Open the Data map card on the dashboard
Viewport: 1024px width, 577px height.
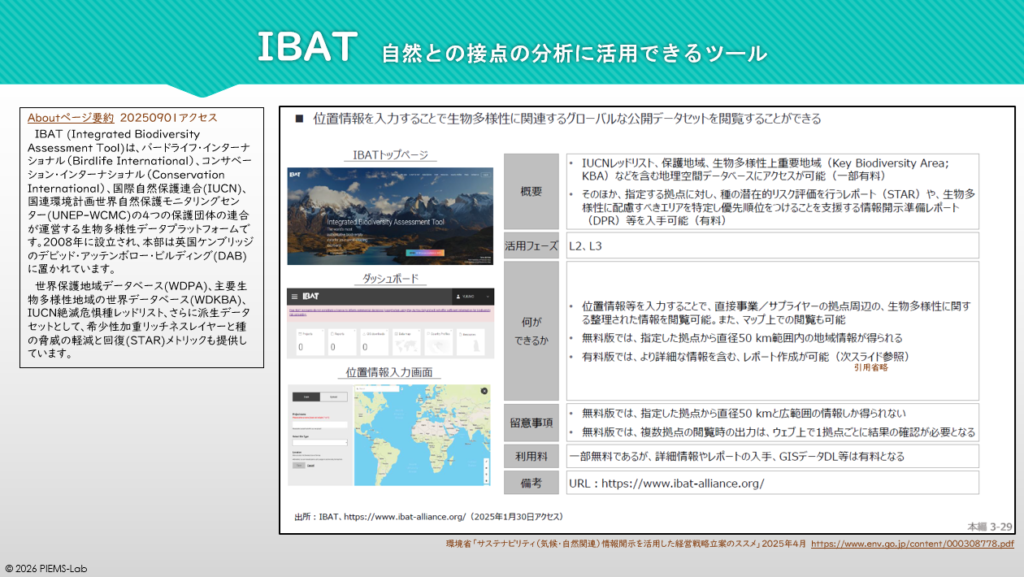coord(408,341)
